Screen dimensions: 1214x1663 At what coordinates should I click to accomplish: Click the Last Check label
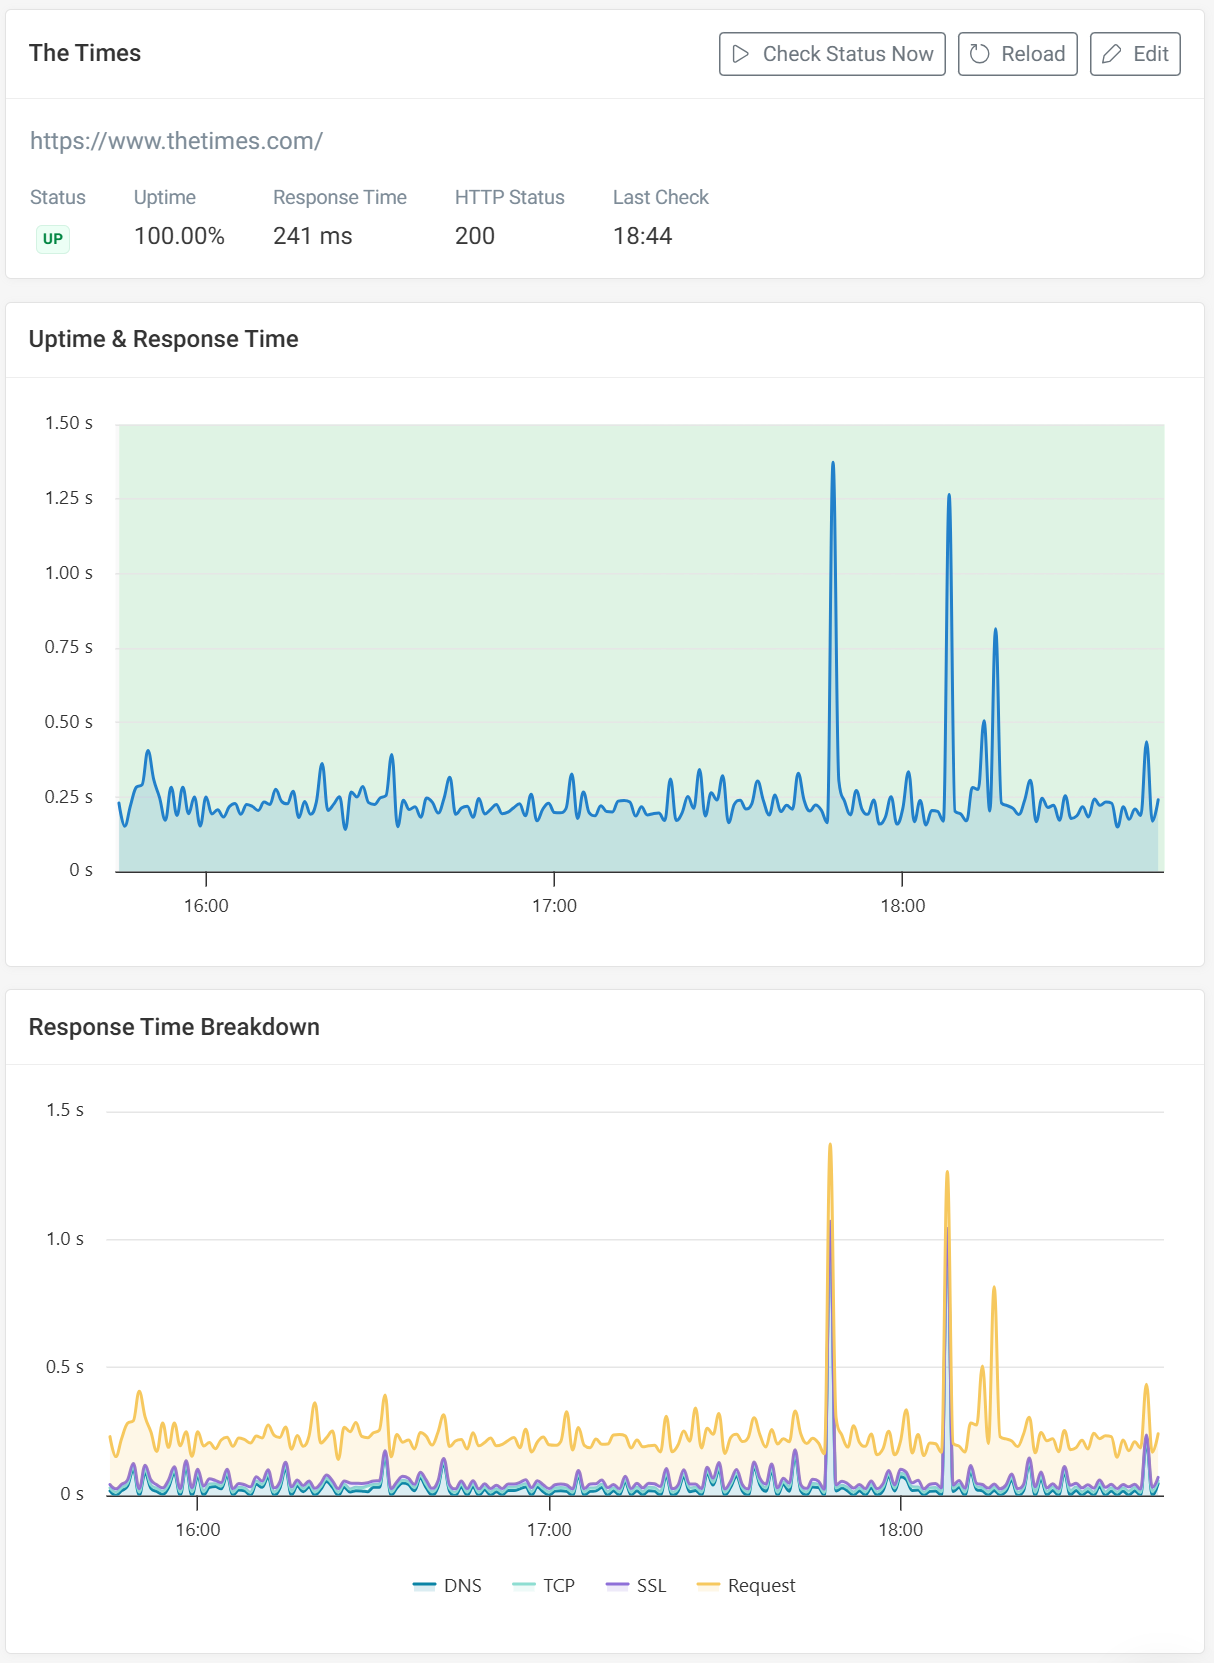(661, 197)
